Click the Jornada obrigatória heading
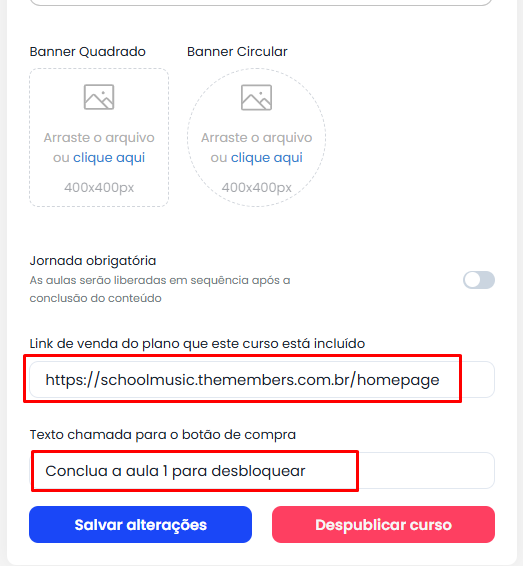This screenshot has width=523, height=566. pyautogui.click(x=93, y=261)
